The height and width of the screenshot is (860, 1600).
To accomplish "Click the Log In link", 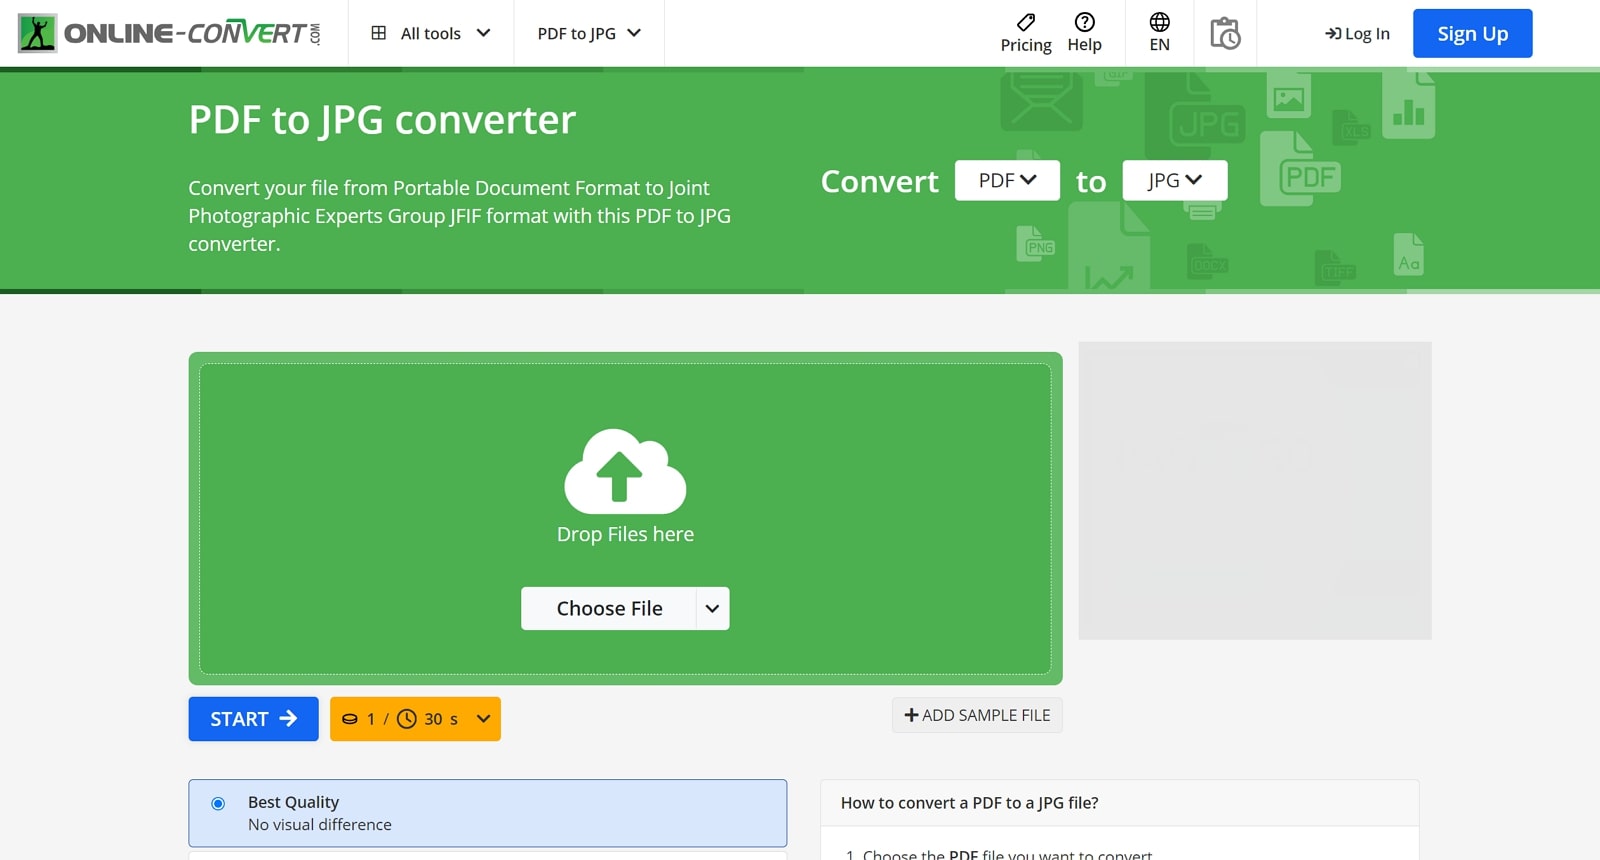I will (x=1357, y=33).
